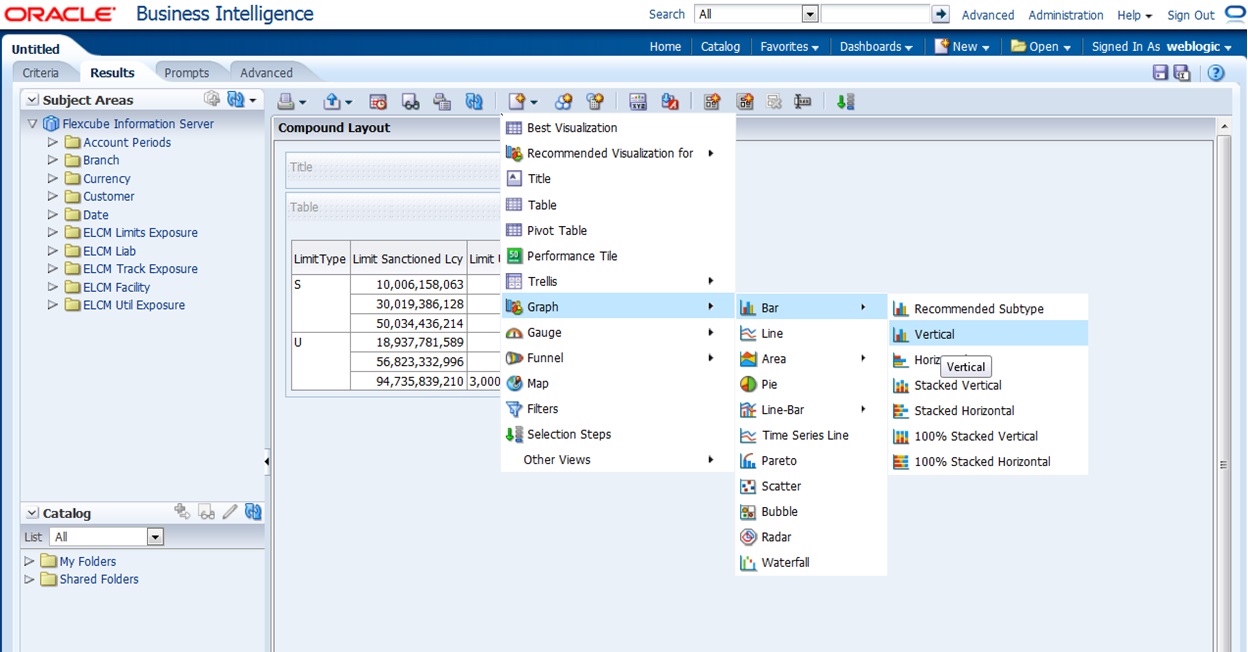Click the Sign Out link
Screen dimensions: 1248x652
[1191, 15]
